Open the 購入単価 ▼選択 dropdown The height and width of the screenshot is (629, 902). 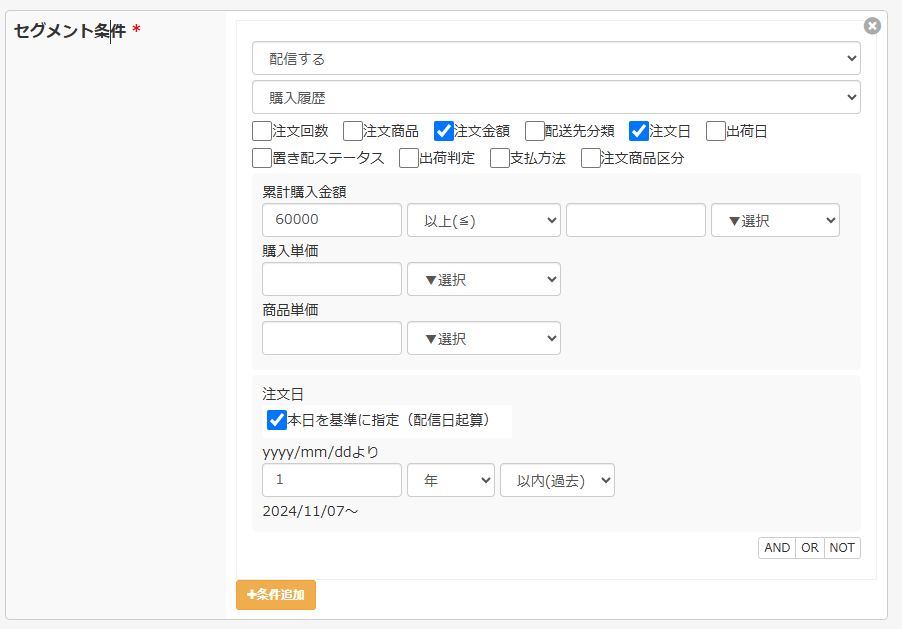[x=483, y=280]
